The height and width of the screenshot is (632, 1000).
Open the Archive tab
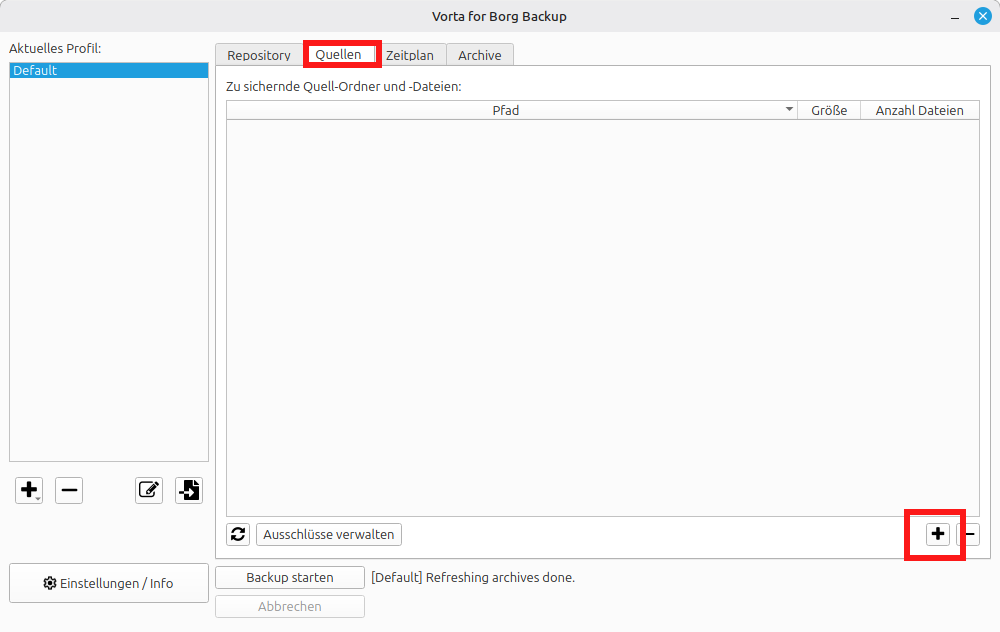pos(480,55)
